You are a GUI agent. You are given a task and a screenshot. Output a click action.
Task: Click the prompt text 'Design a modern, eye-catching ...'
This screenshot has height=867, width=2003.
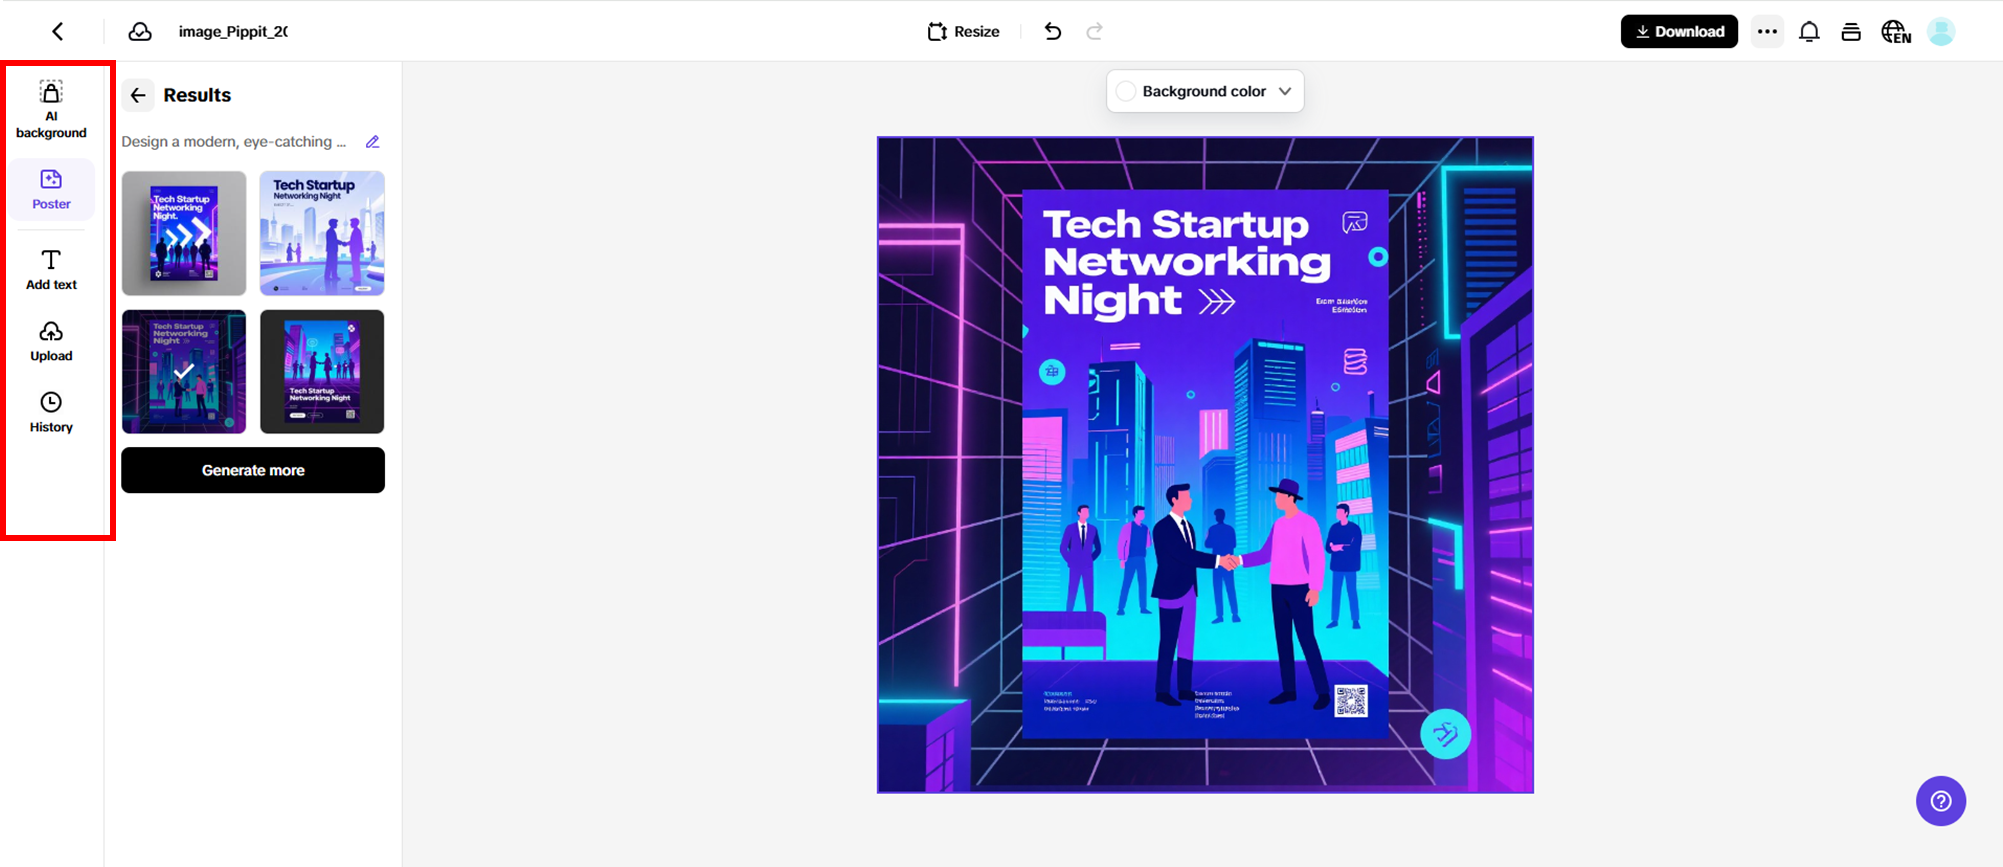coord(233,142)
